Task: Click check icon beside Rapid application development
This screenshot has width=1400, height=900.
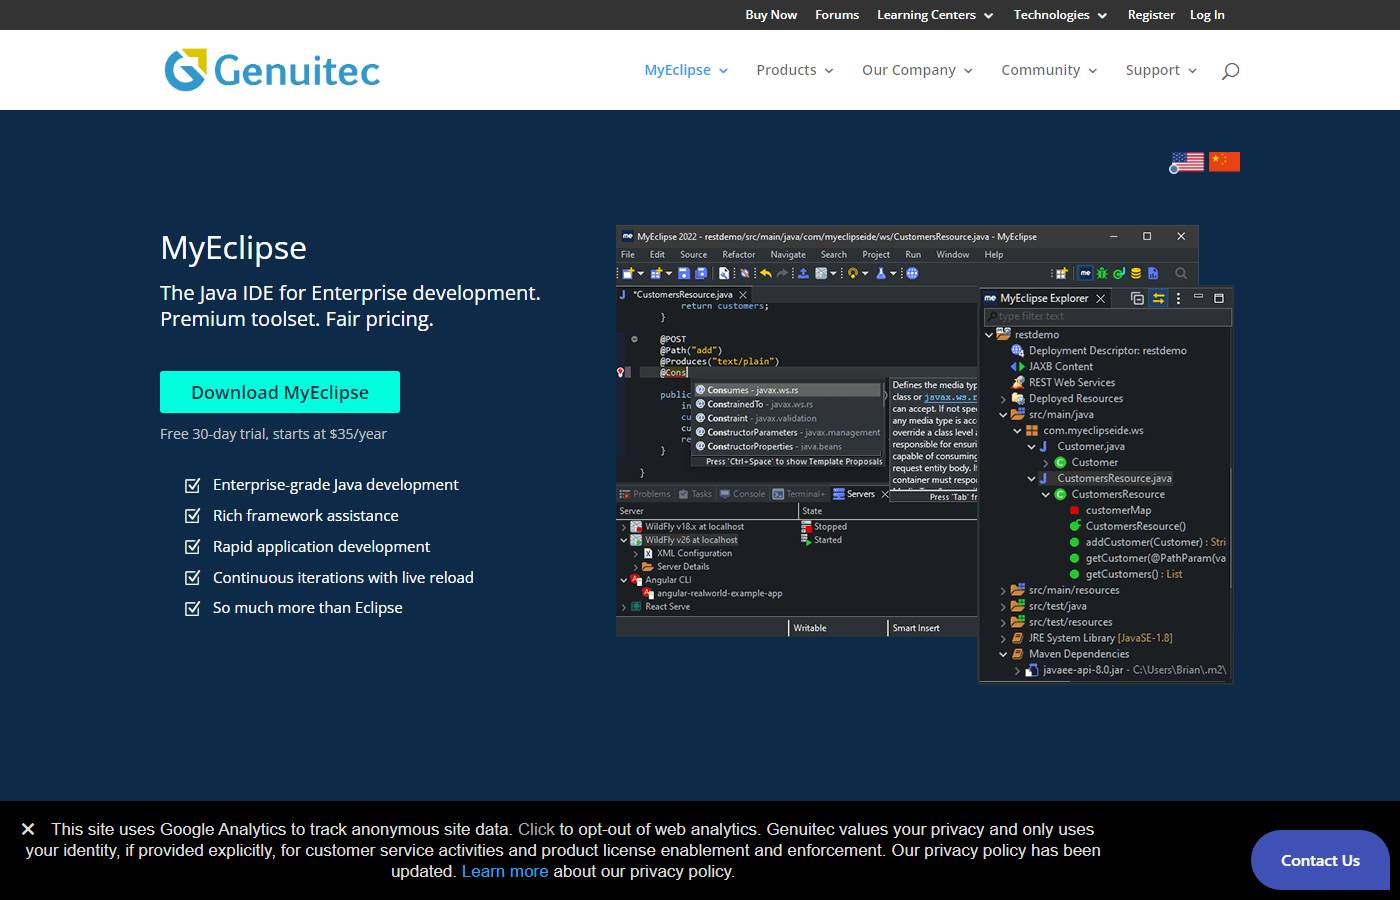Action: tap(193, 547)
